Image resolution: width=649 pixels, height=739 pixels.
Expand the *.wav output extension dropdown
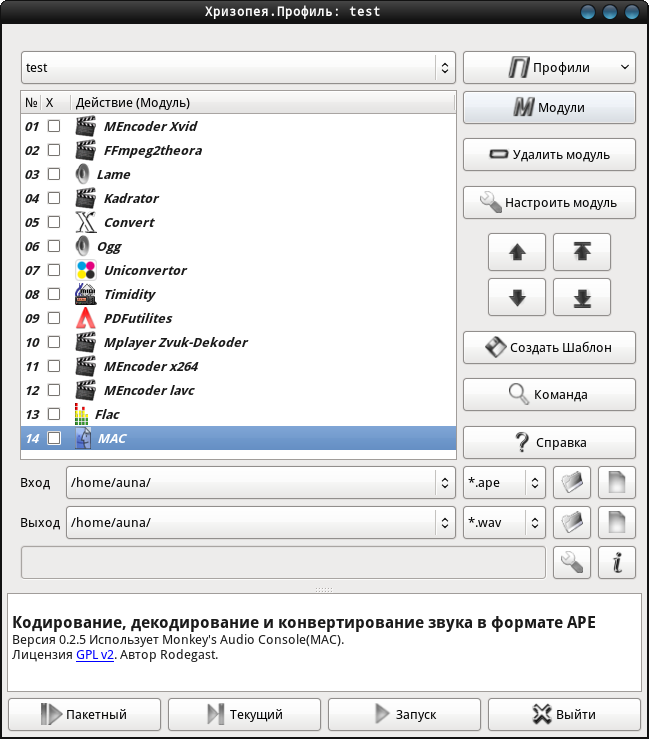(504, 522)
